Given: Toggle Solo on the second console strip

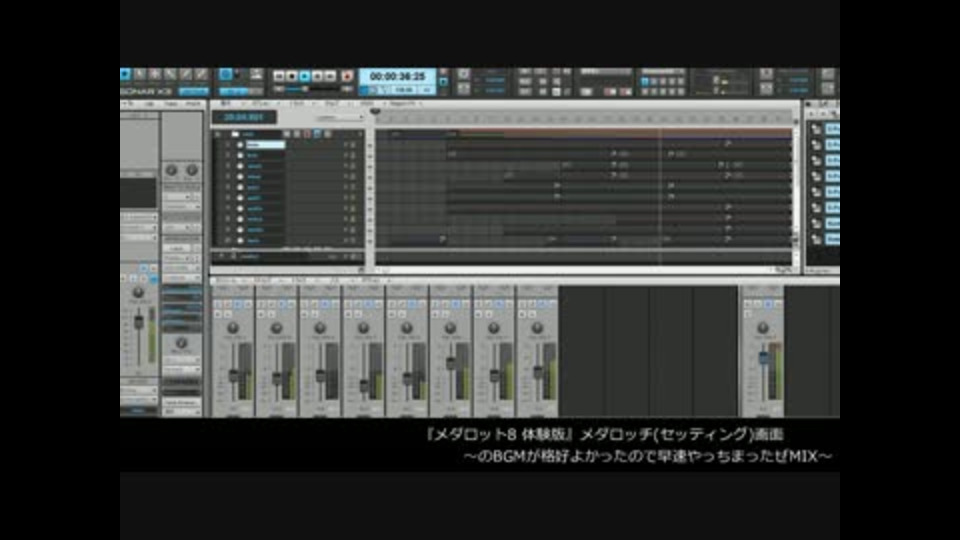Looking at the screenshot, I should (x=271, y=304).
